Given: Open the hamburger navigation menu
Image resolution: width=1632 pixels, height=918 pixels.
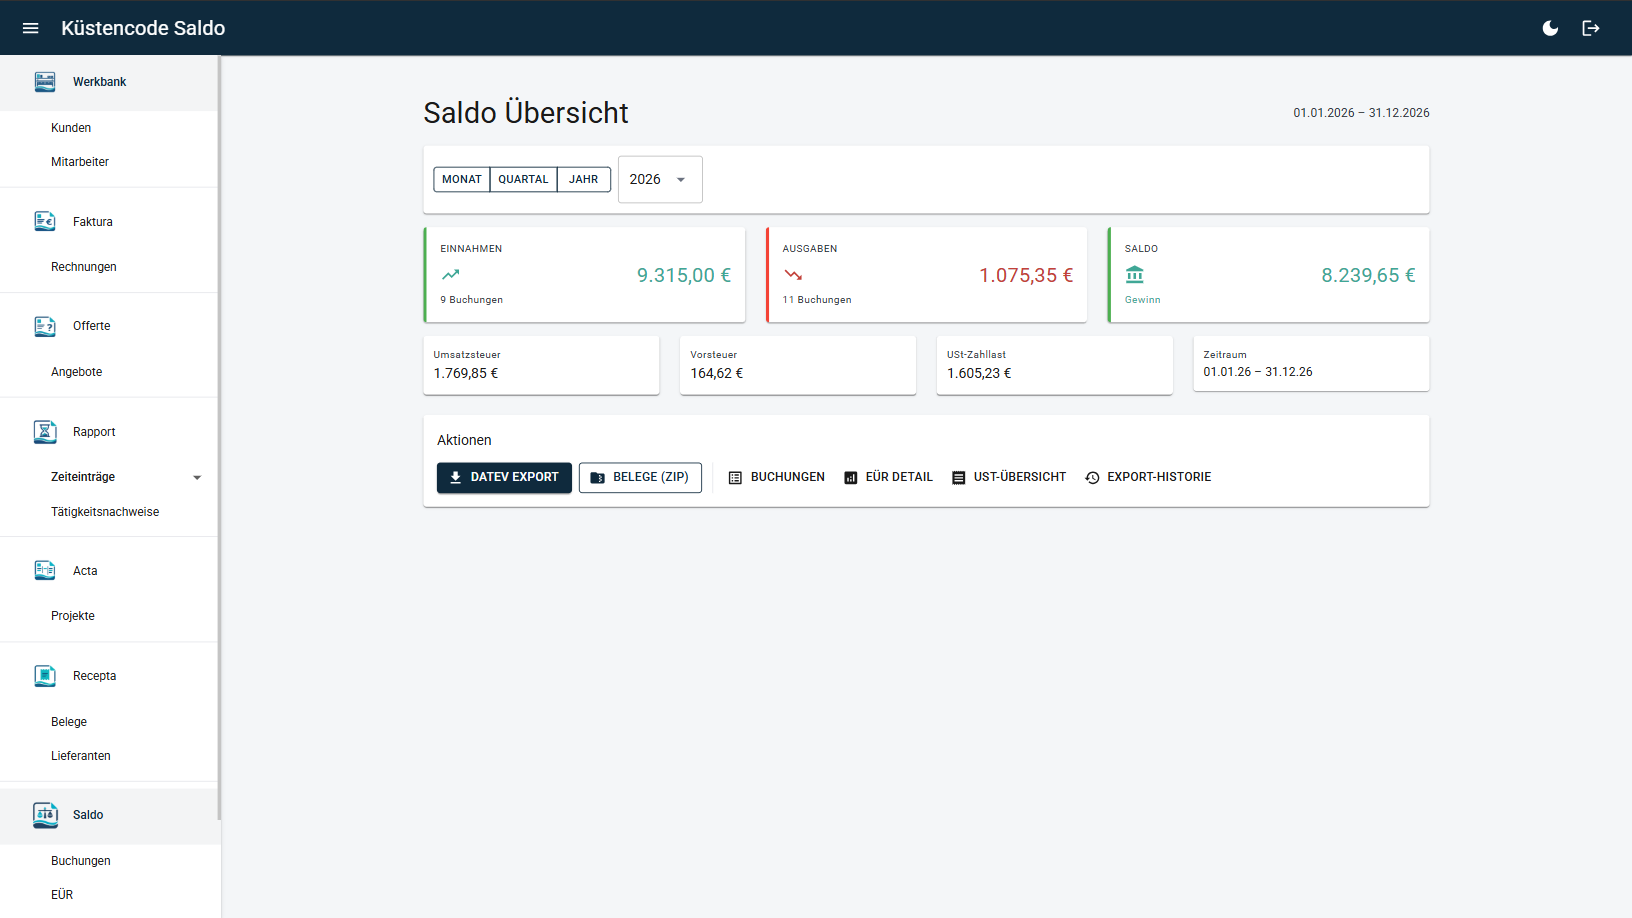Looking at the screenshot, I should pyautogui.click(x=30, y=28).
